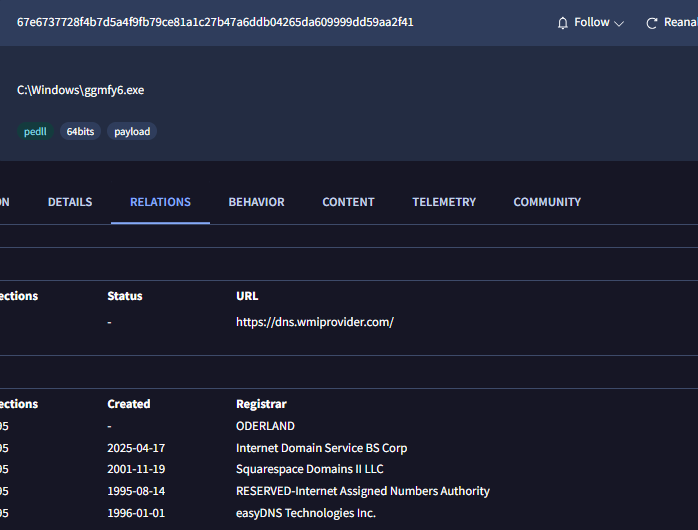
Task: Click the file path C:\Windows\ggmfy6.exe
Action: pos(81,90)
